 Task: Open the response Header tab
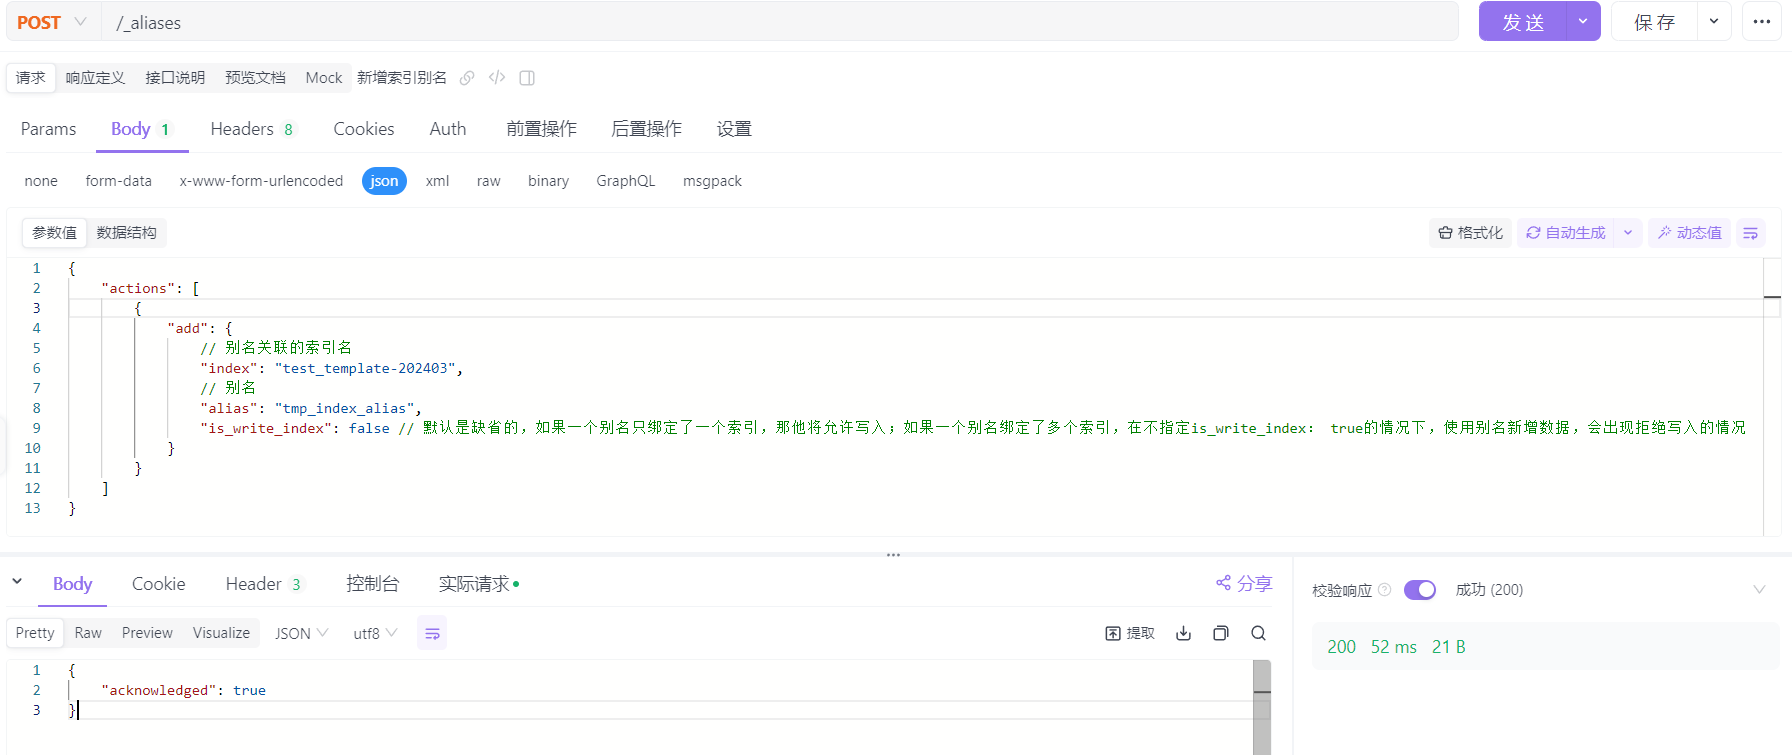(263, 584)
